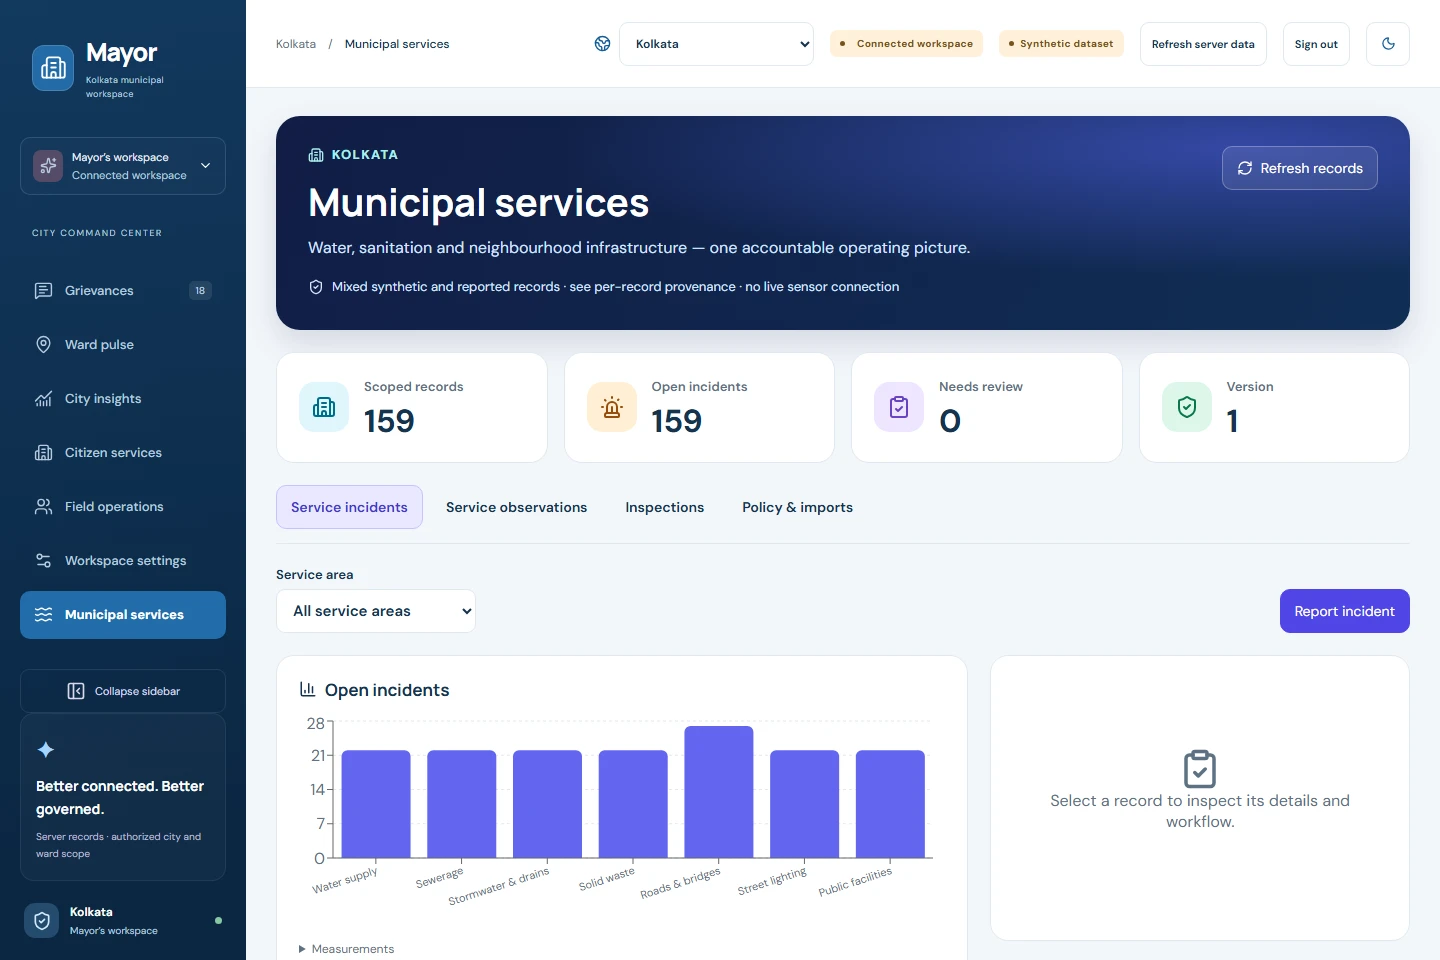Click the Refresh records button
Screen dimensions: 1440x960
tap(1300, 168)
